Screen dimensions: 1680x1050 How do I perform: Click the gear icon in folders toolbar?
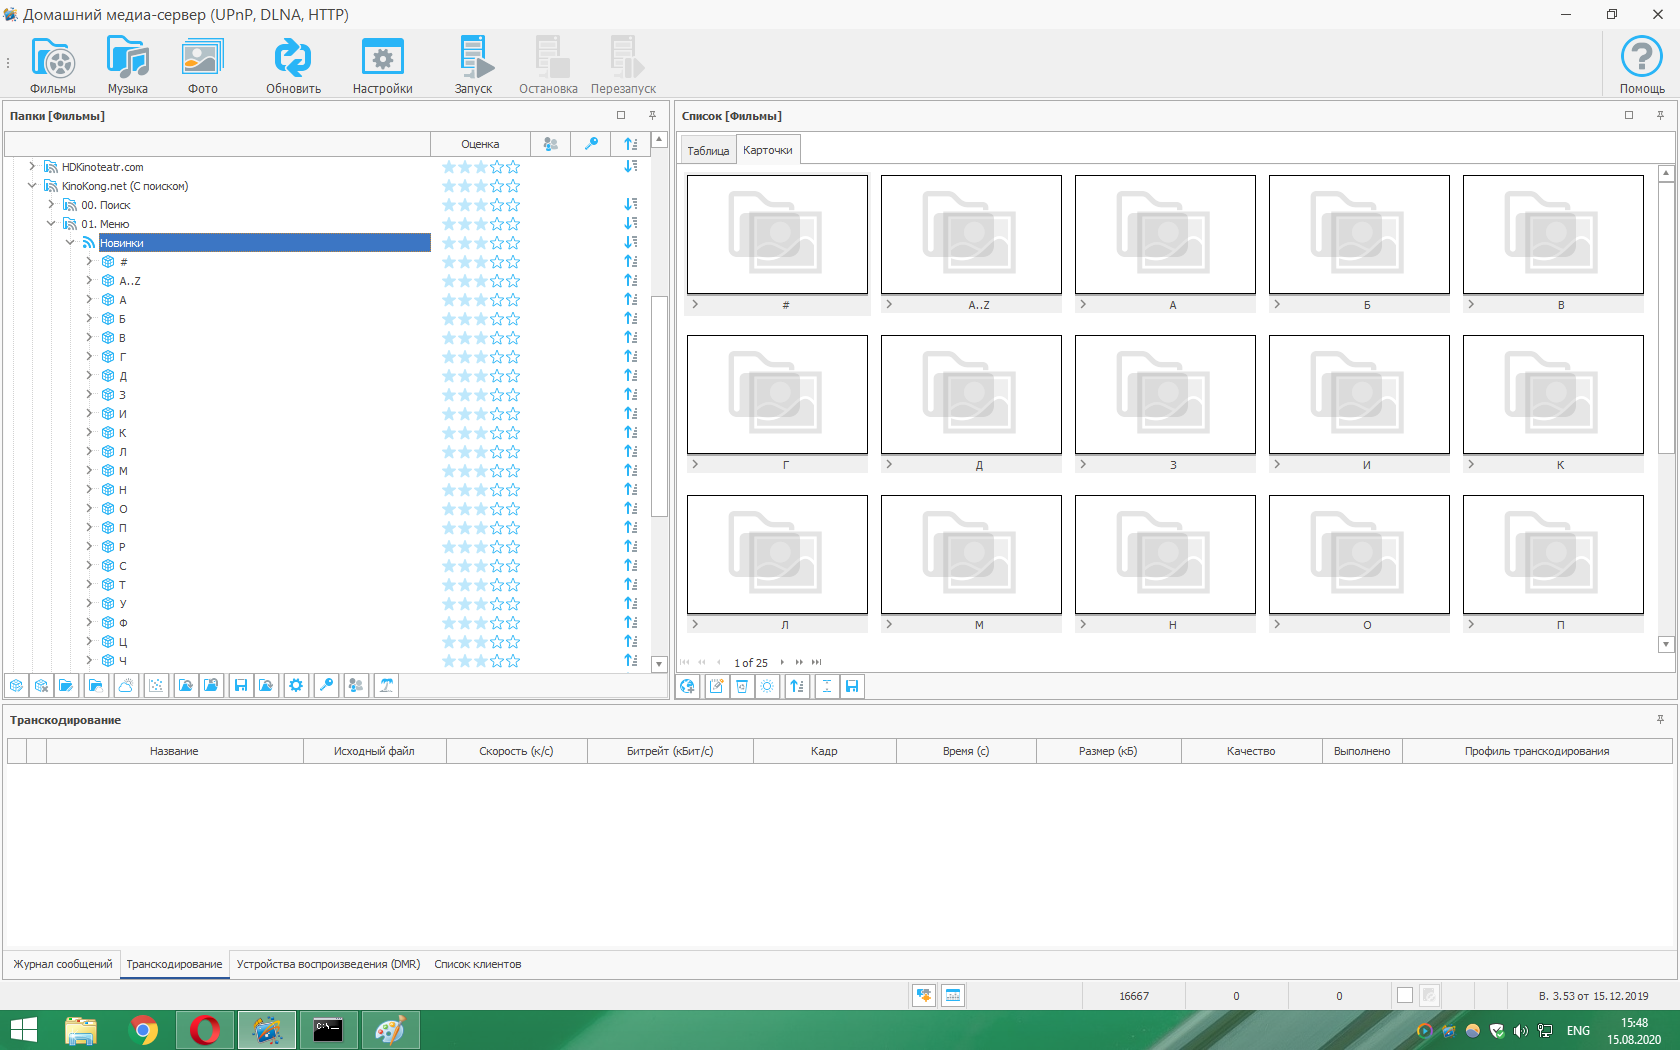pyautogui.click(x=296, y=686)
